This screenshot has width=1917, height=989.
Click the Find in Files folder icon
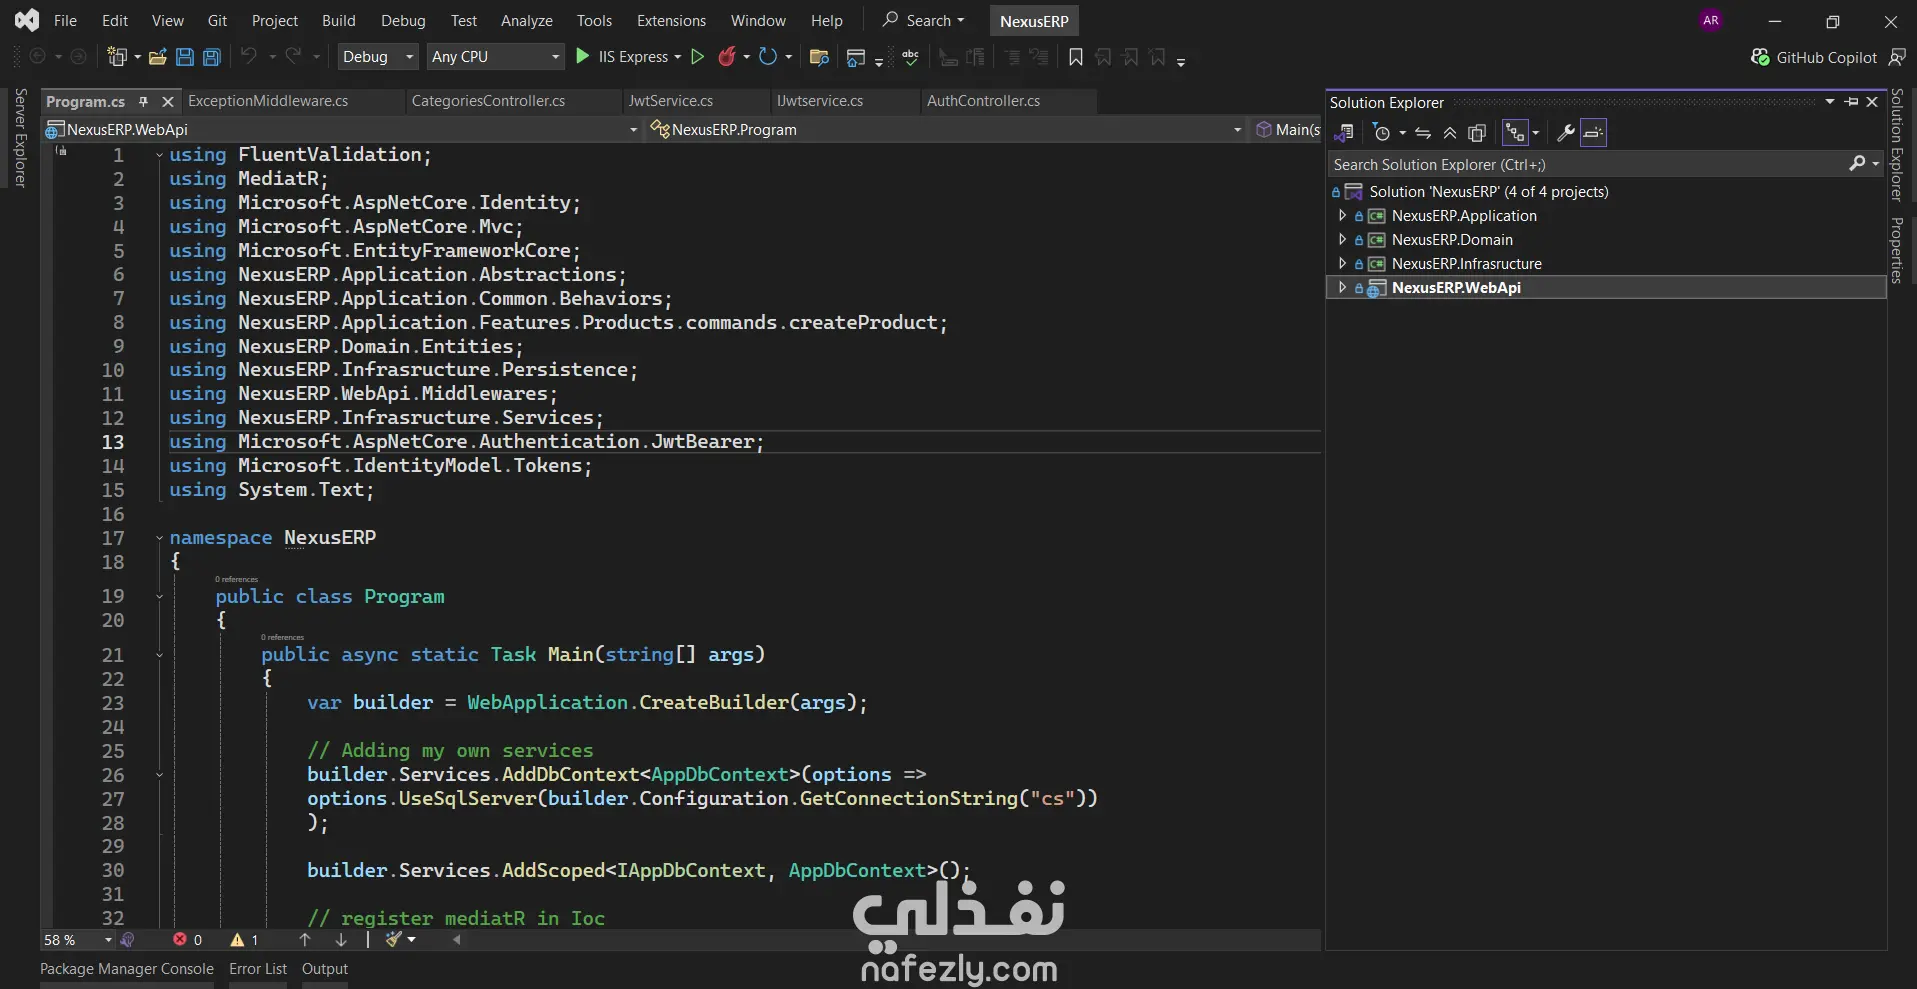819,57
